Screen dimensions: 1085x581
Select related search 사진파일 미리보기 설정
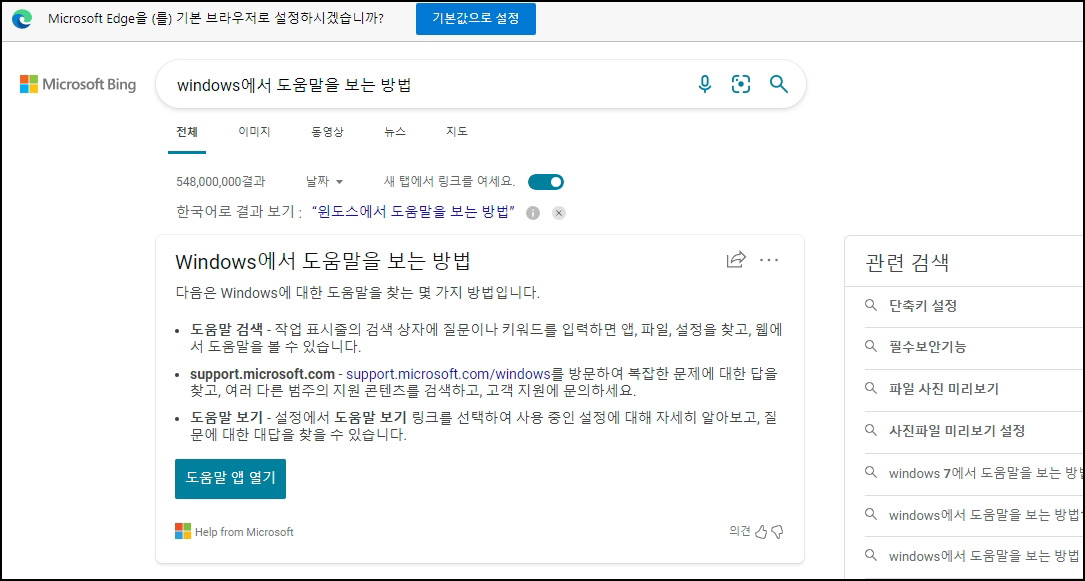click(x=956, y=431)
